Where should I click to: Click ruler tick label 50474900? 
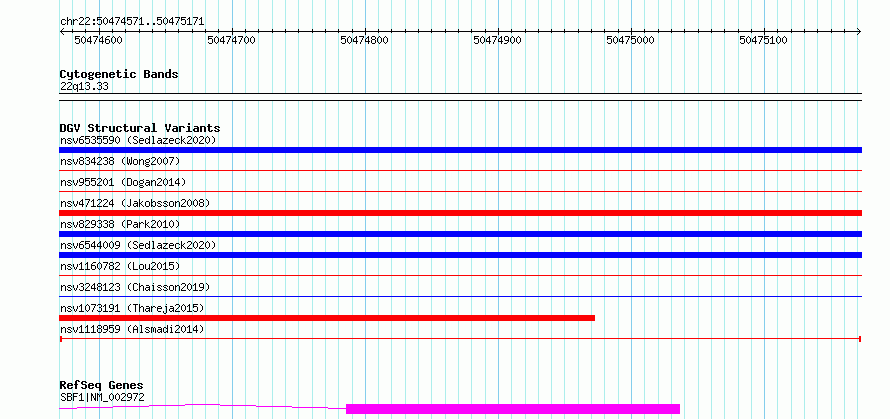tap(497, 40)
